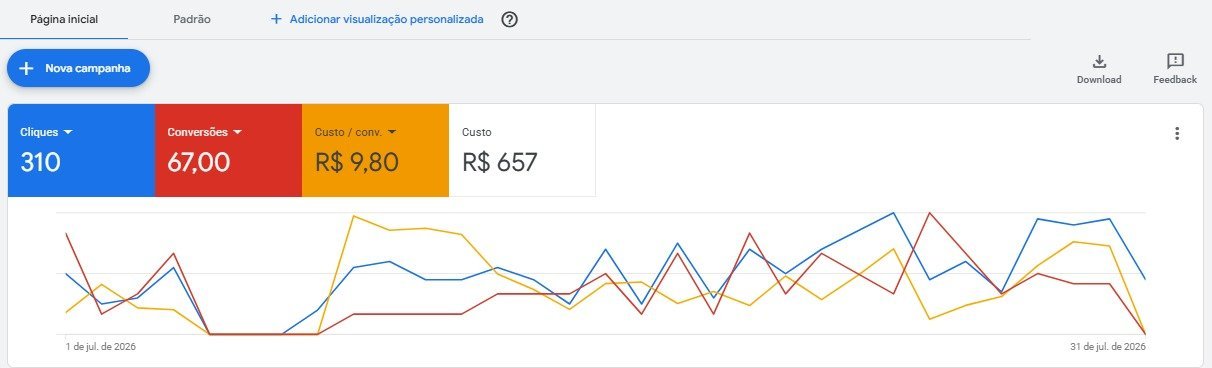
Task: Click the Download arrow icon
Action: coord(1099,62)
